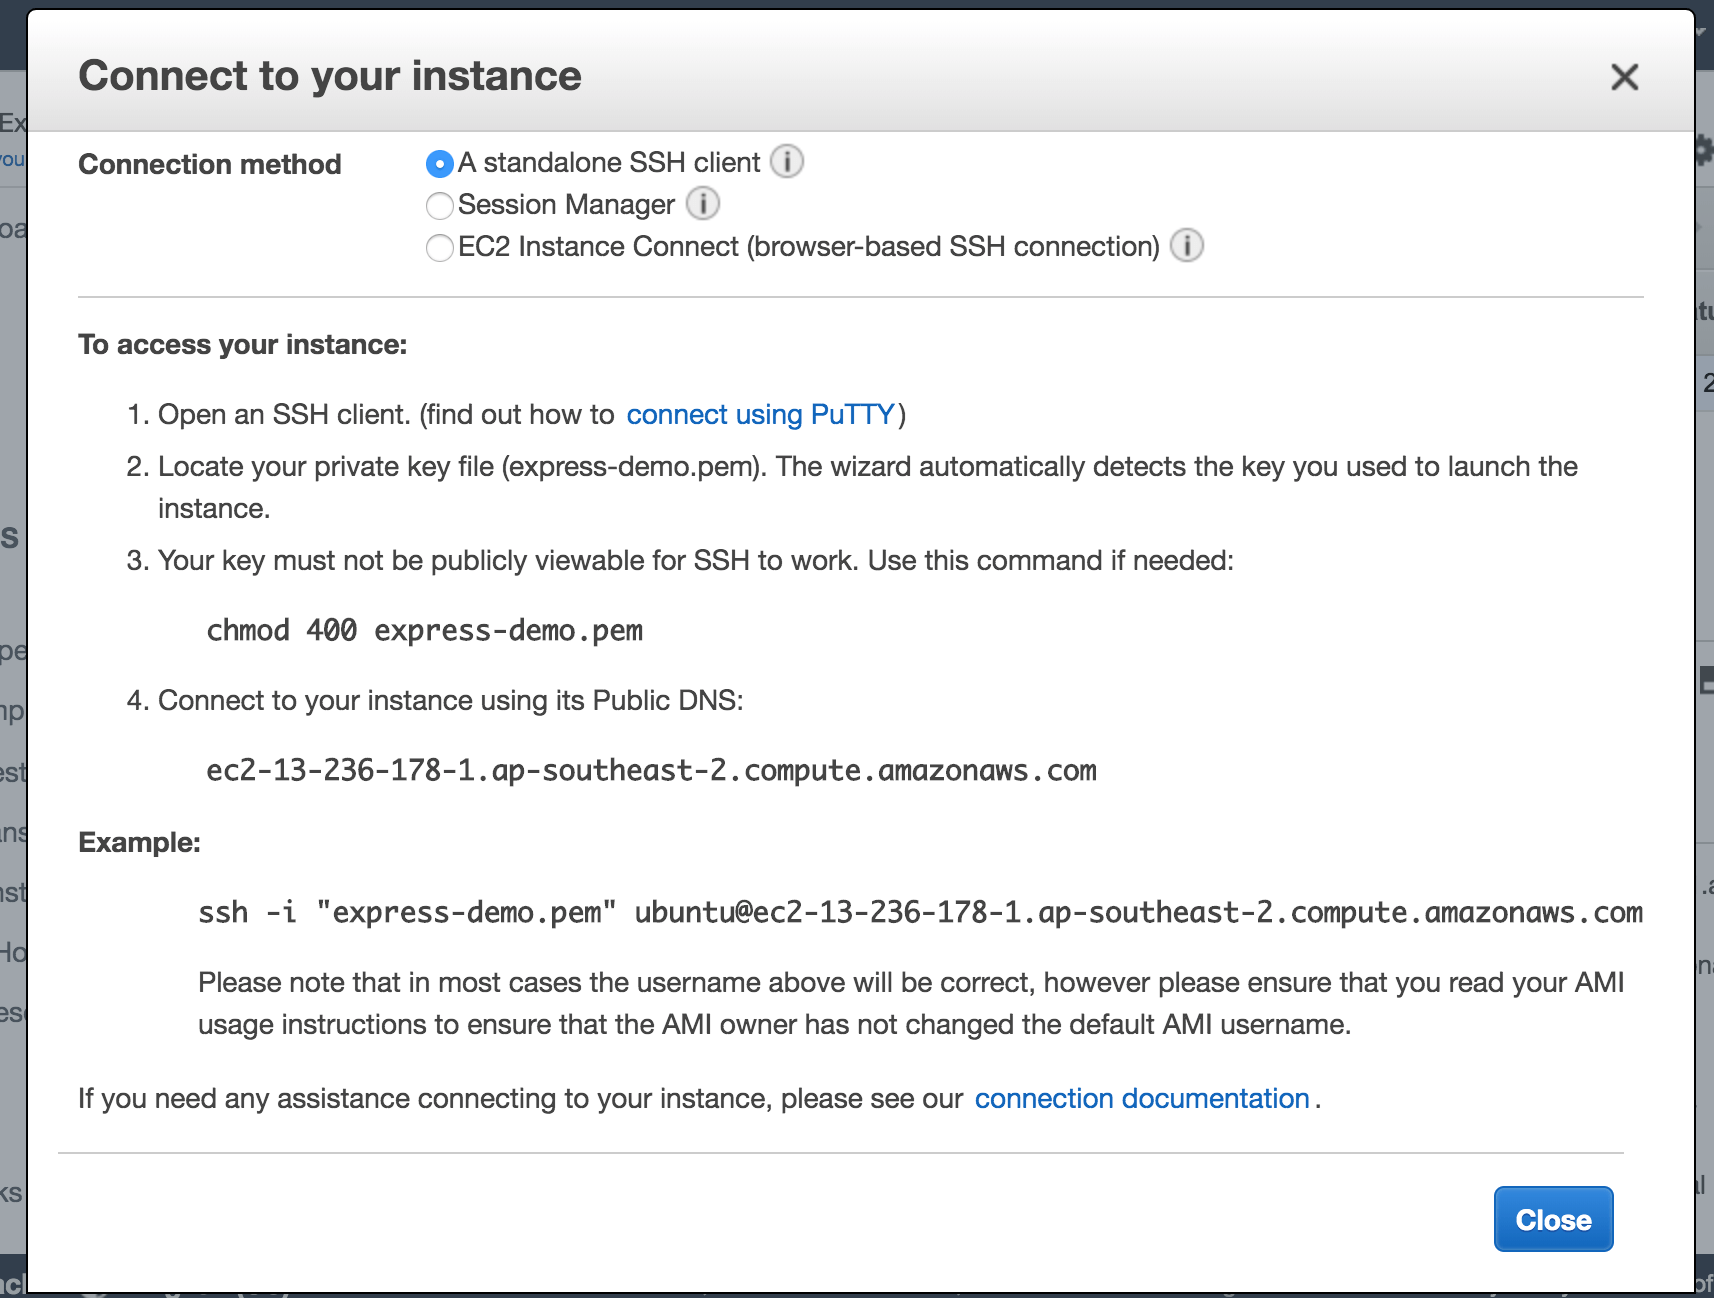Select Session Manager connection method

pyautogui.click(x=439, y=205)
